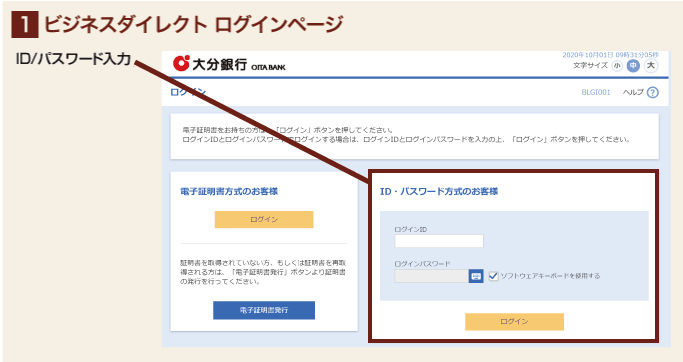Click the 電子証明書方式のお客様 heading
This screenshot has height=362, width=683.
[229, 191]
